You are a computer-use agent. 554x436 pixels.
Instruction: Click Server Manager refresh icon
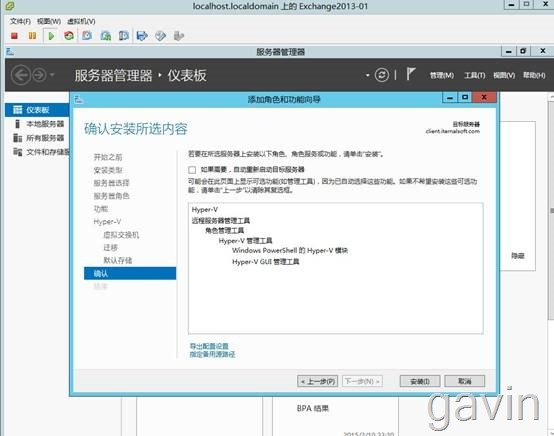pyautogui.click(x=382, y=75)
